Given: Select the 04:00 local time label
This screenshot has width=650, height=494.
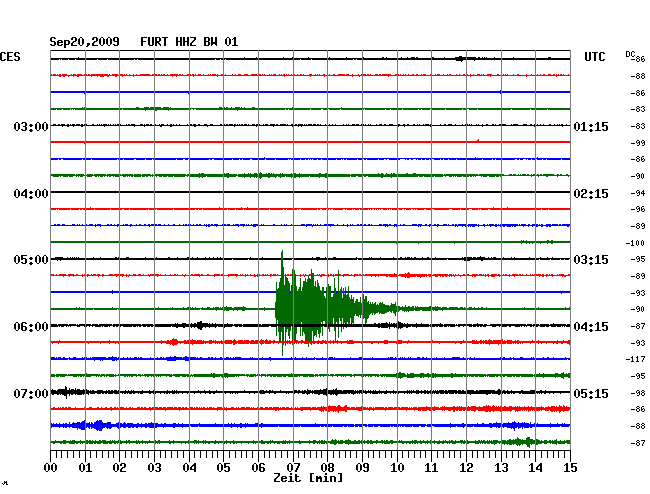Looking at the screenshot, I should point(31,194).
